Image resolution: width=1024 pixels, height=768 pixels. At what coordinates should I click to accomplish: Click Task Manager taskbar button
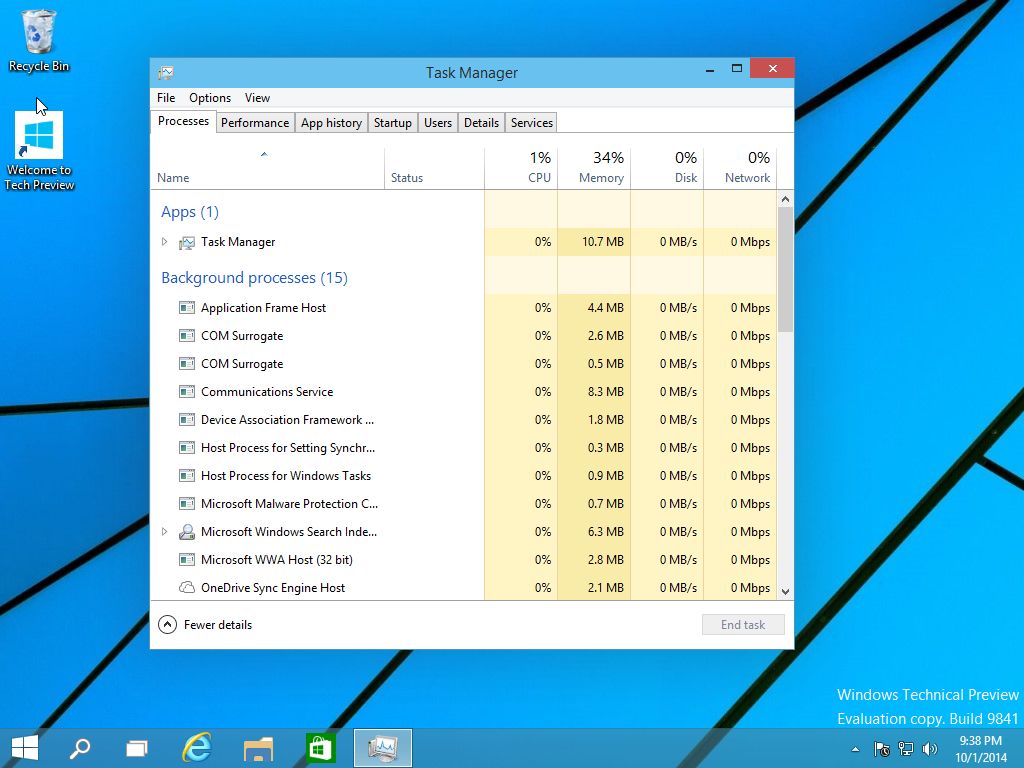click(x=383, y=748)
